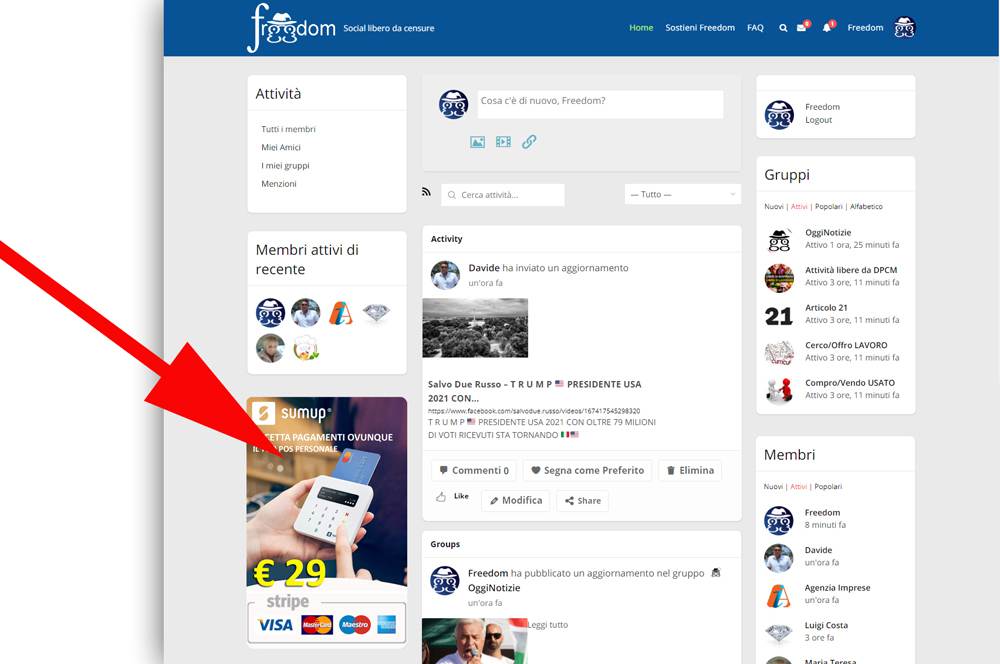Click the Freedom avatar in the top navigation

click(904, 27)
